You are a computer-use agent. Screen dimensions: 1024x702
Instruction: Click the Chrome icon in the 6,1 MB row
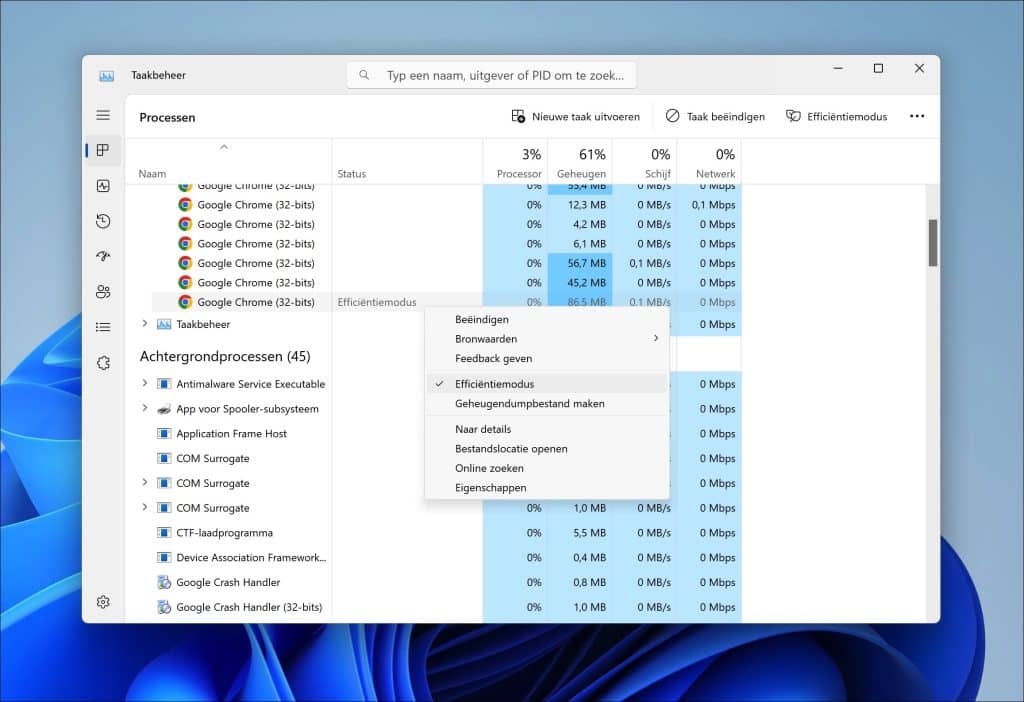click(185, 244)
